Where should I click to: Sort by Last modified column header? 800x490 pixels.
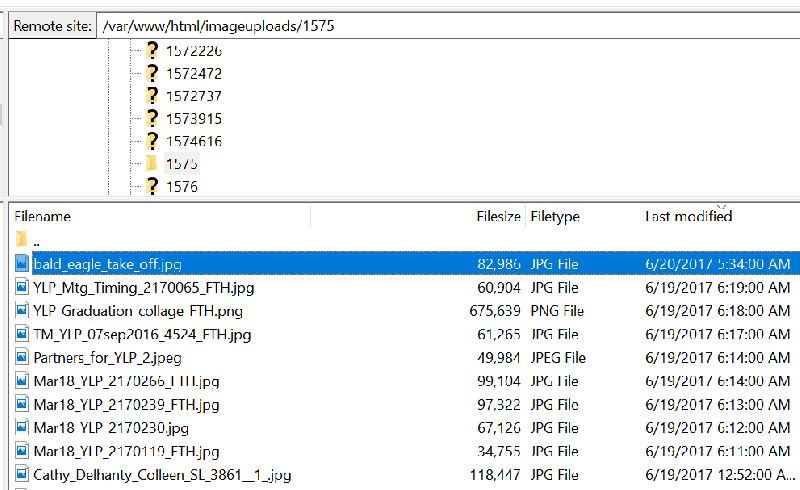(x=688, y=217)
